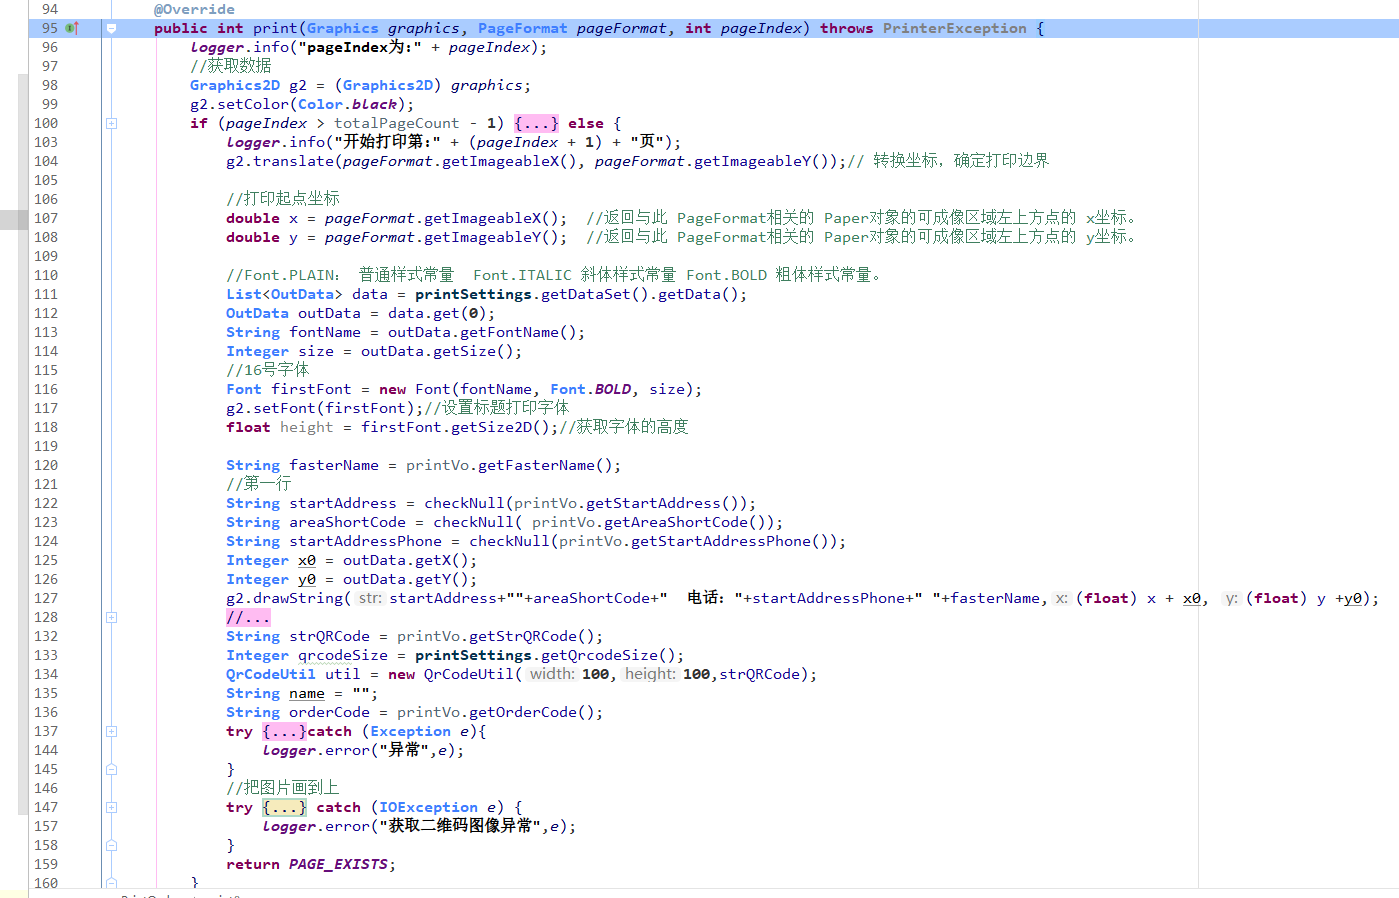
Task: Expand the try block fold marker at line 137
Action: tap(111, 731)
